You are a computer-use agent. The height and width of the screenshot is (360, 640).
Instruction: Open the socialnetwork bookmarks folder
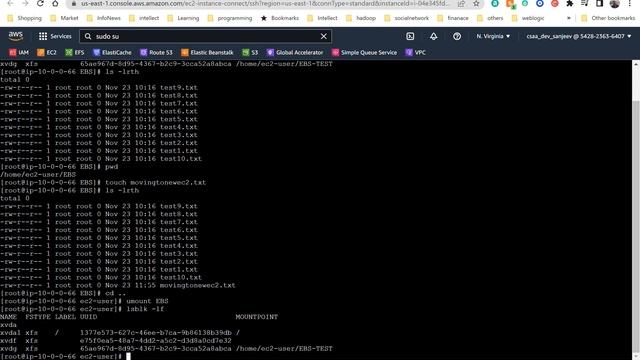tap(407, 18)
